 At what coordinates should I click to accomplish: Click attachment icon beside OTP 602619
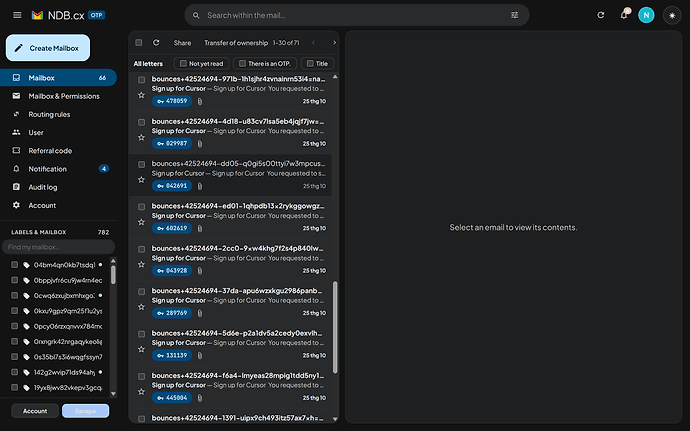200,228
